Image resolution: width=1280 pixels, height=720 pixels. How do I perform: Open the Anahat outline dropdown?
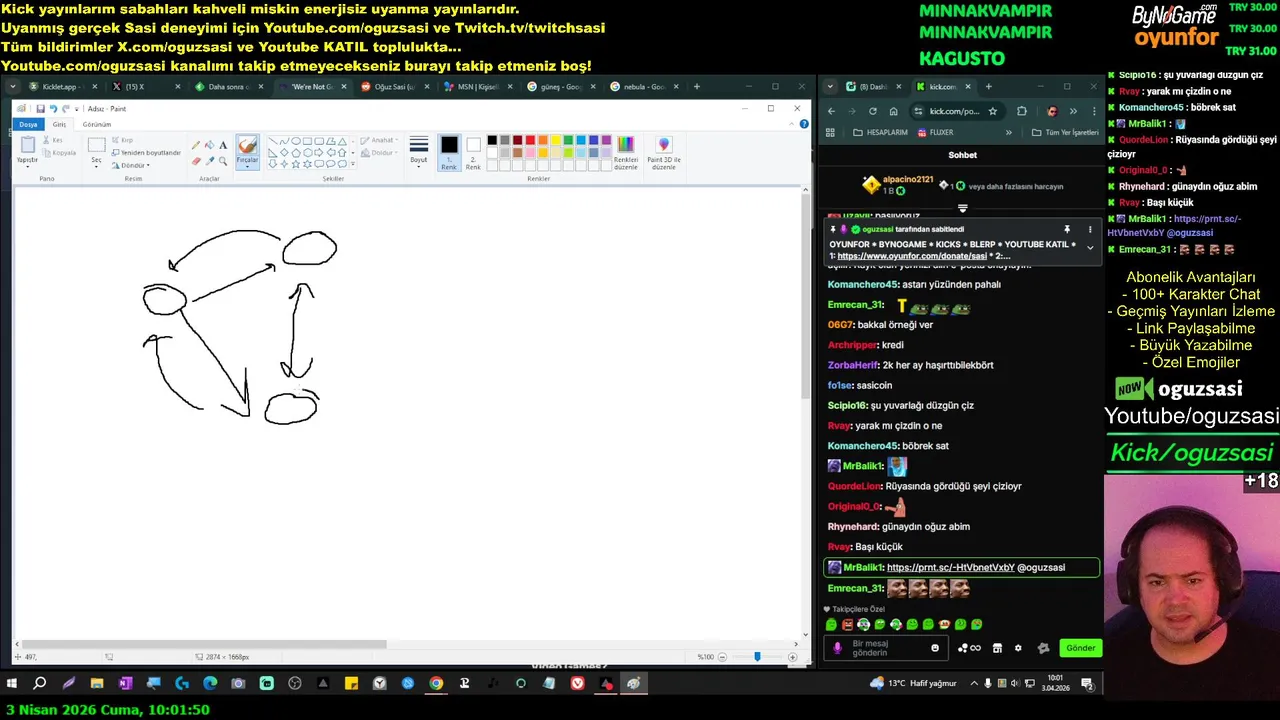click(x=381, y=141)
